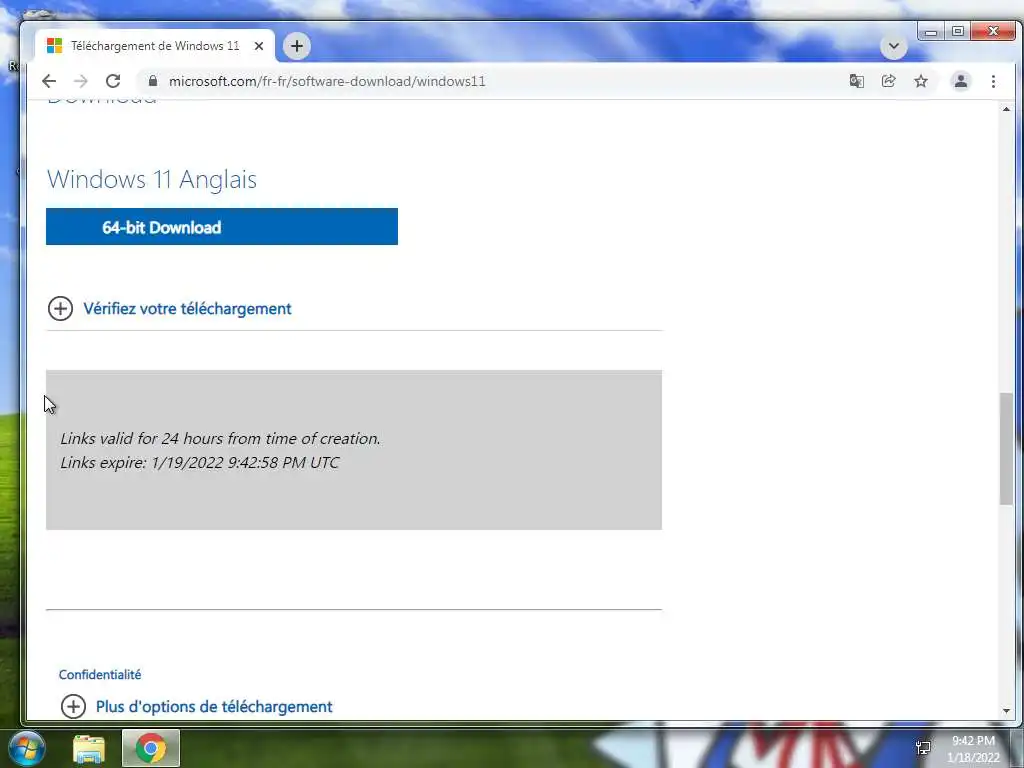Open the Windows Start menu orb
Viewport: 1024px width, 768px height.
pyautogui.click(x=27, y=748)
